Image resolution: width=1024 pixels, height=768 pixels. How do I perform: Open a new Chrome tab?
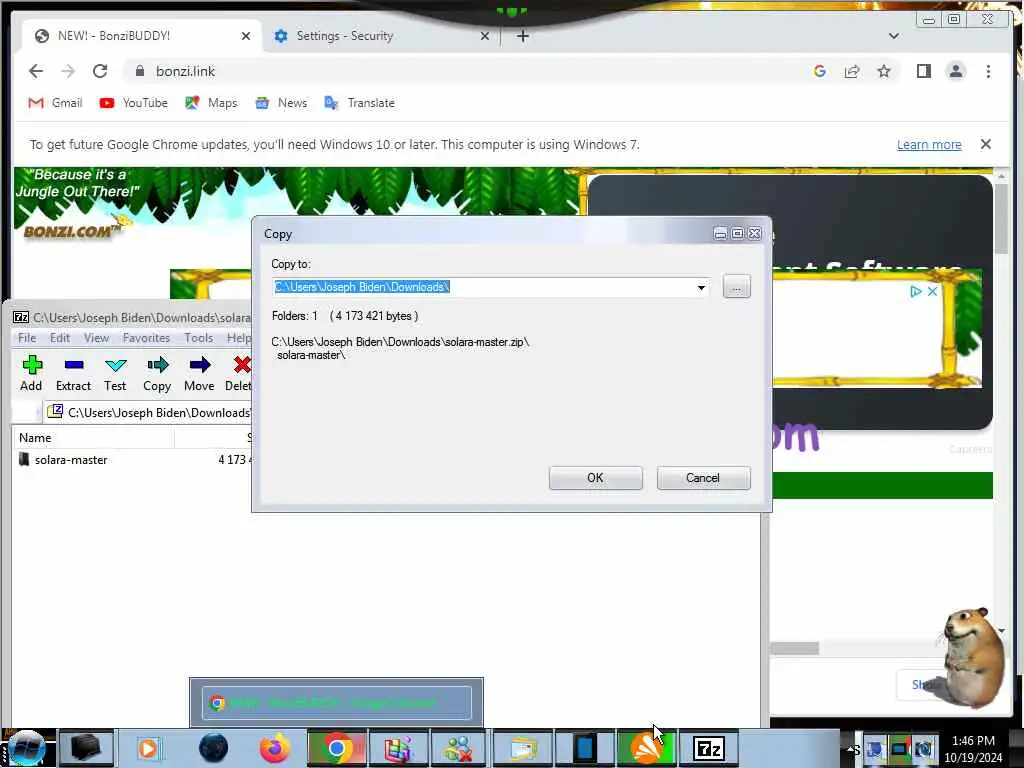click(522, 36)
